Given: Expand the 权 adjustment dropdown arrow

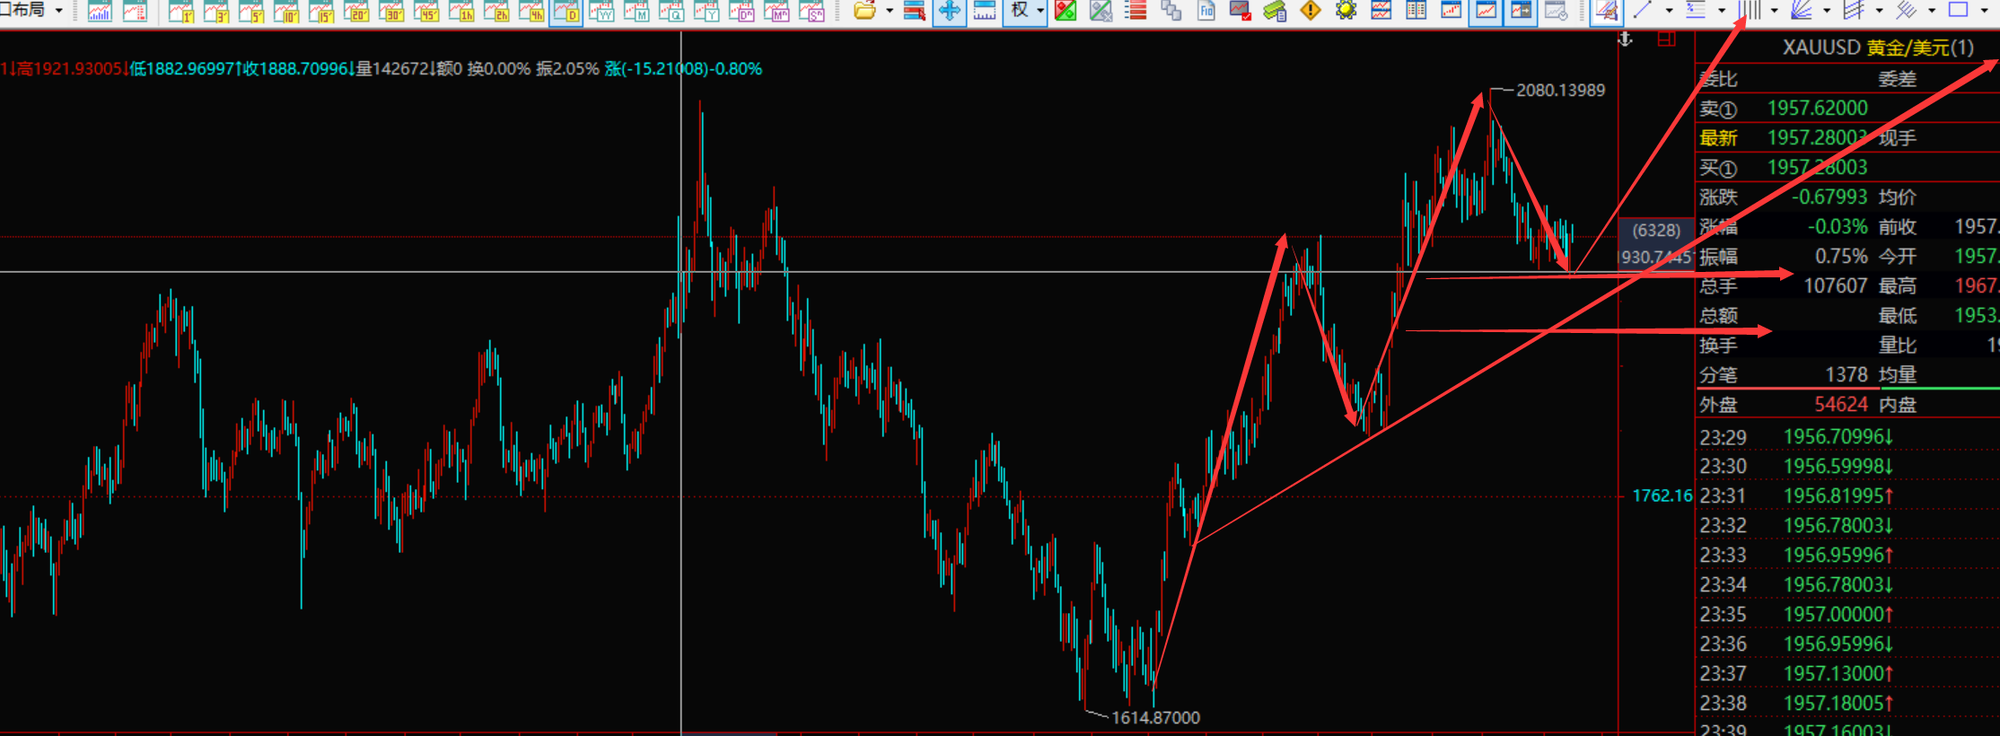Looking at the screenshot, I should 1041,11.
